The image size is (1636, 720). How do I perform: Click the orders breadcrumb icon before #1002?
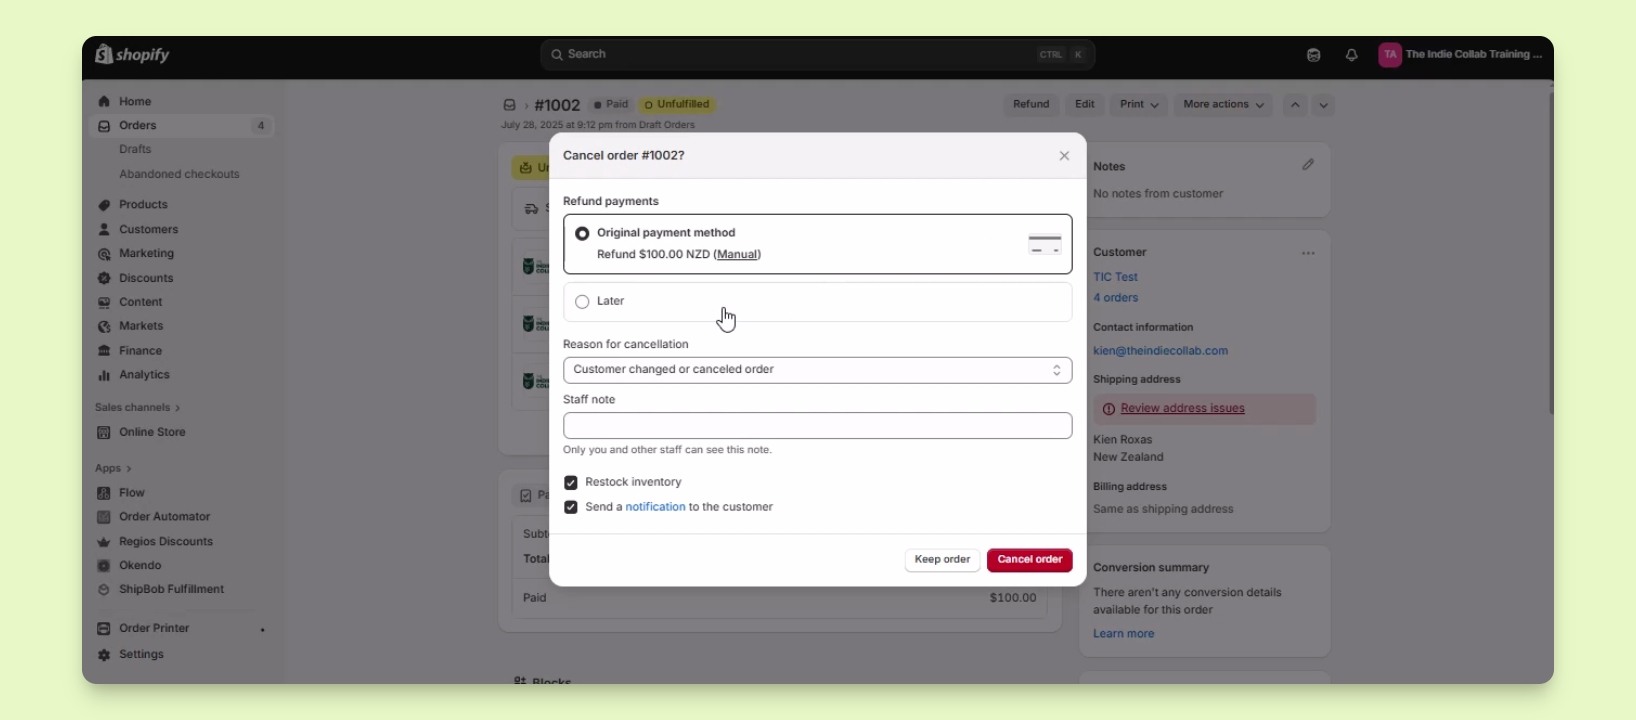pyautogui.click(x=509, y=105)
